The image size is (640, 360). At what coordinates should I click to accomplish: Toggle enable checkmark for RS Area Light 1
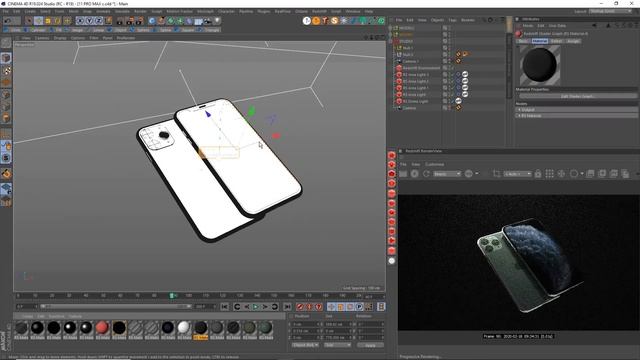tap(453, 88)
